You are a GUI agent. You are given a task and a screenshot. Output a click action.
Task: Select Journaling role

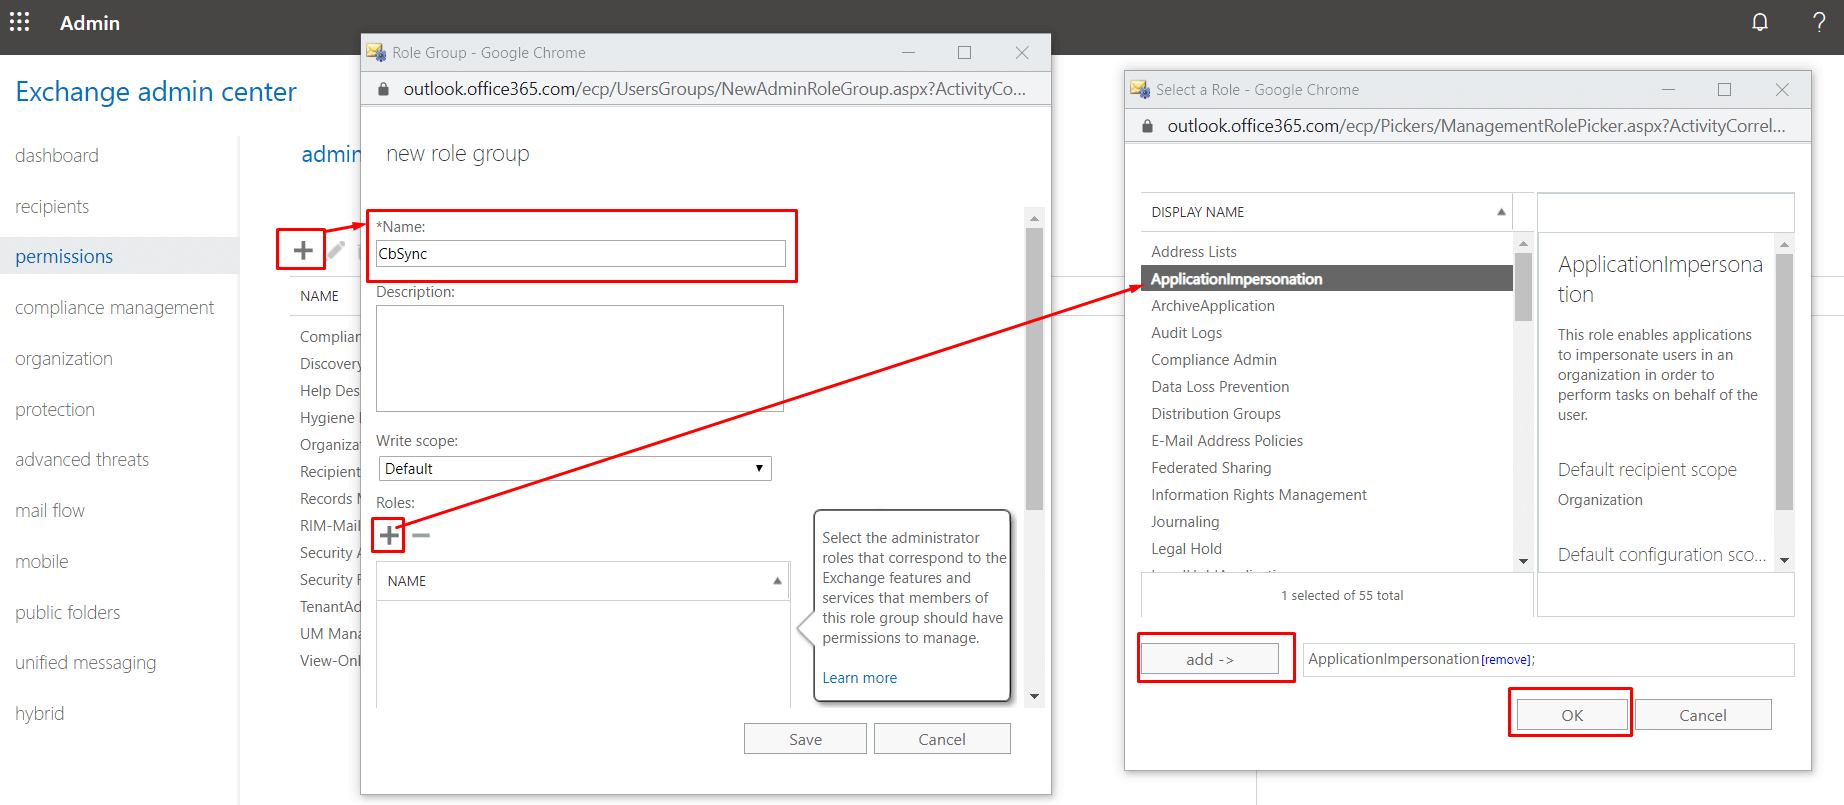click(x=1185, y=522)
